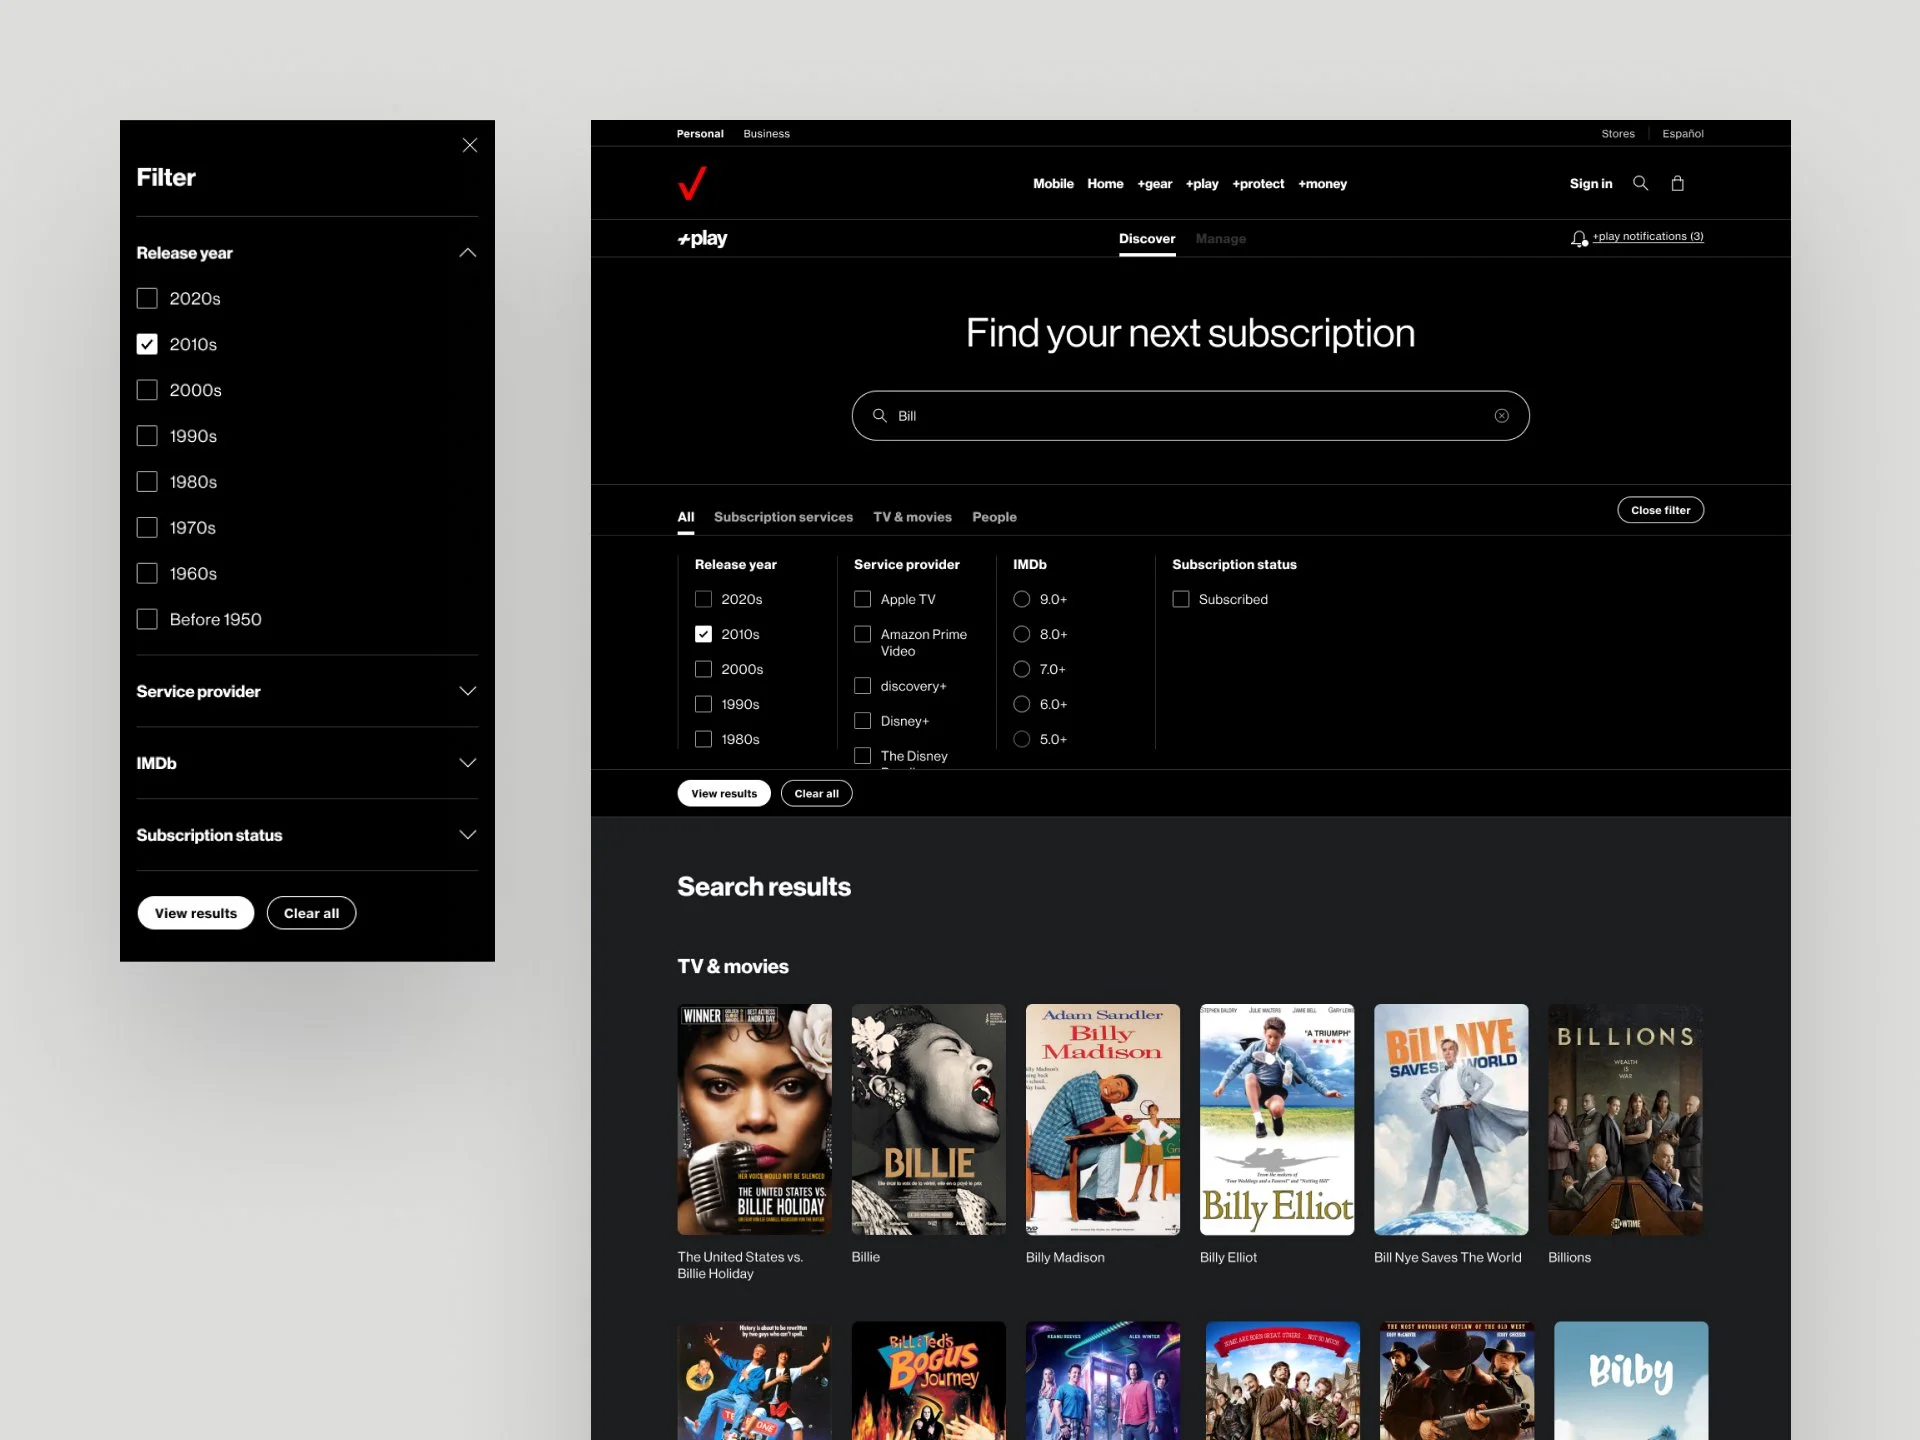Expand the Service provider section

(x=467, y=691)
